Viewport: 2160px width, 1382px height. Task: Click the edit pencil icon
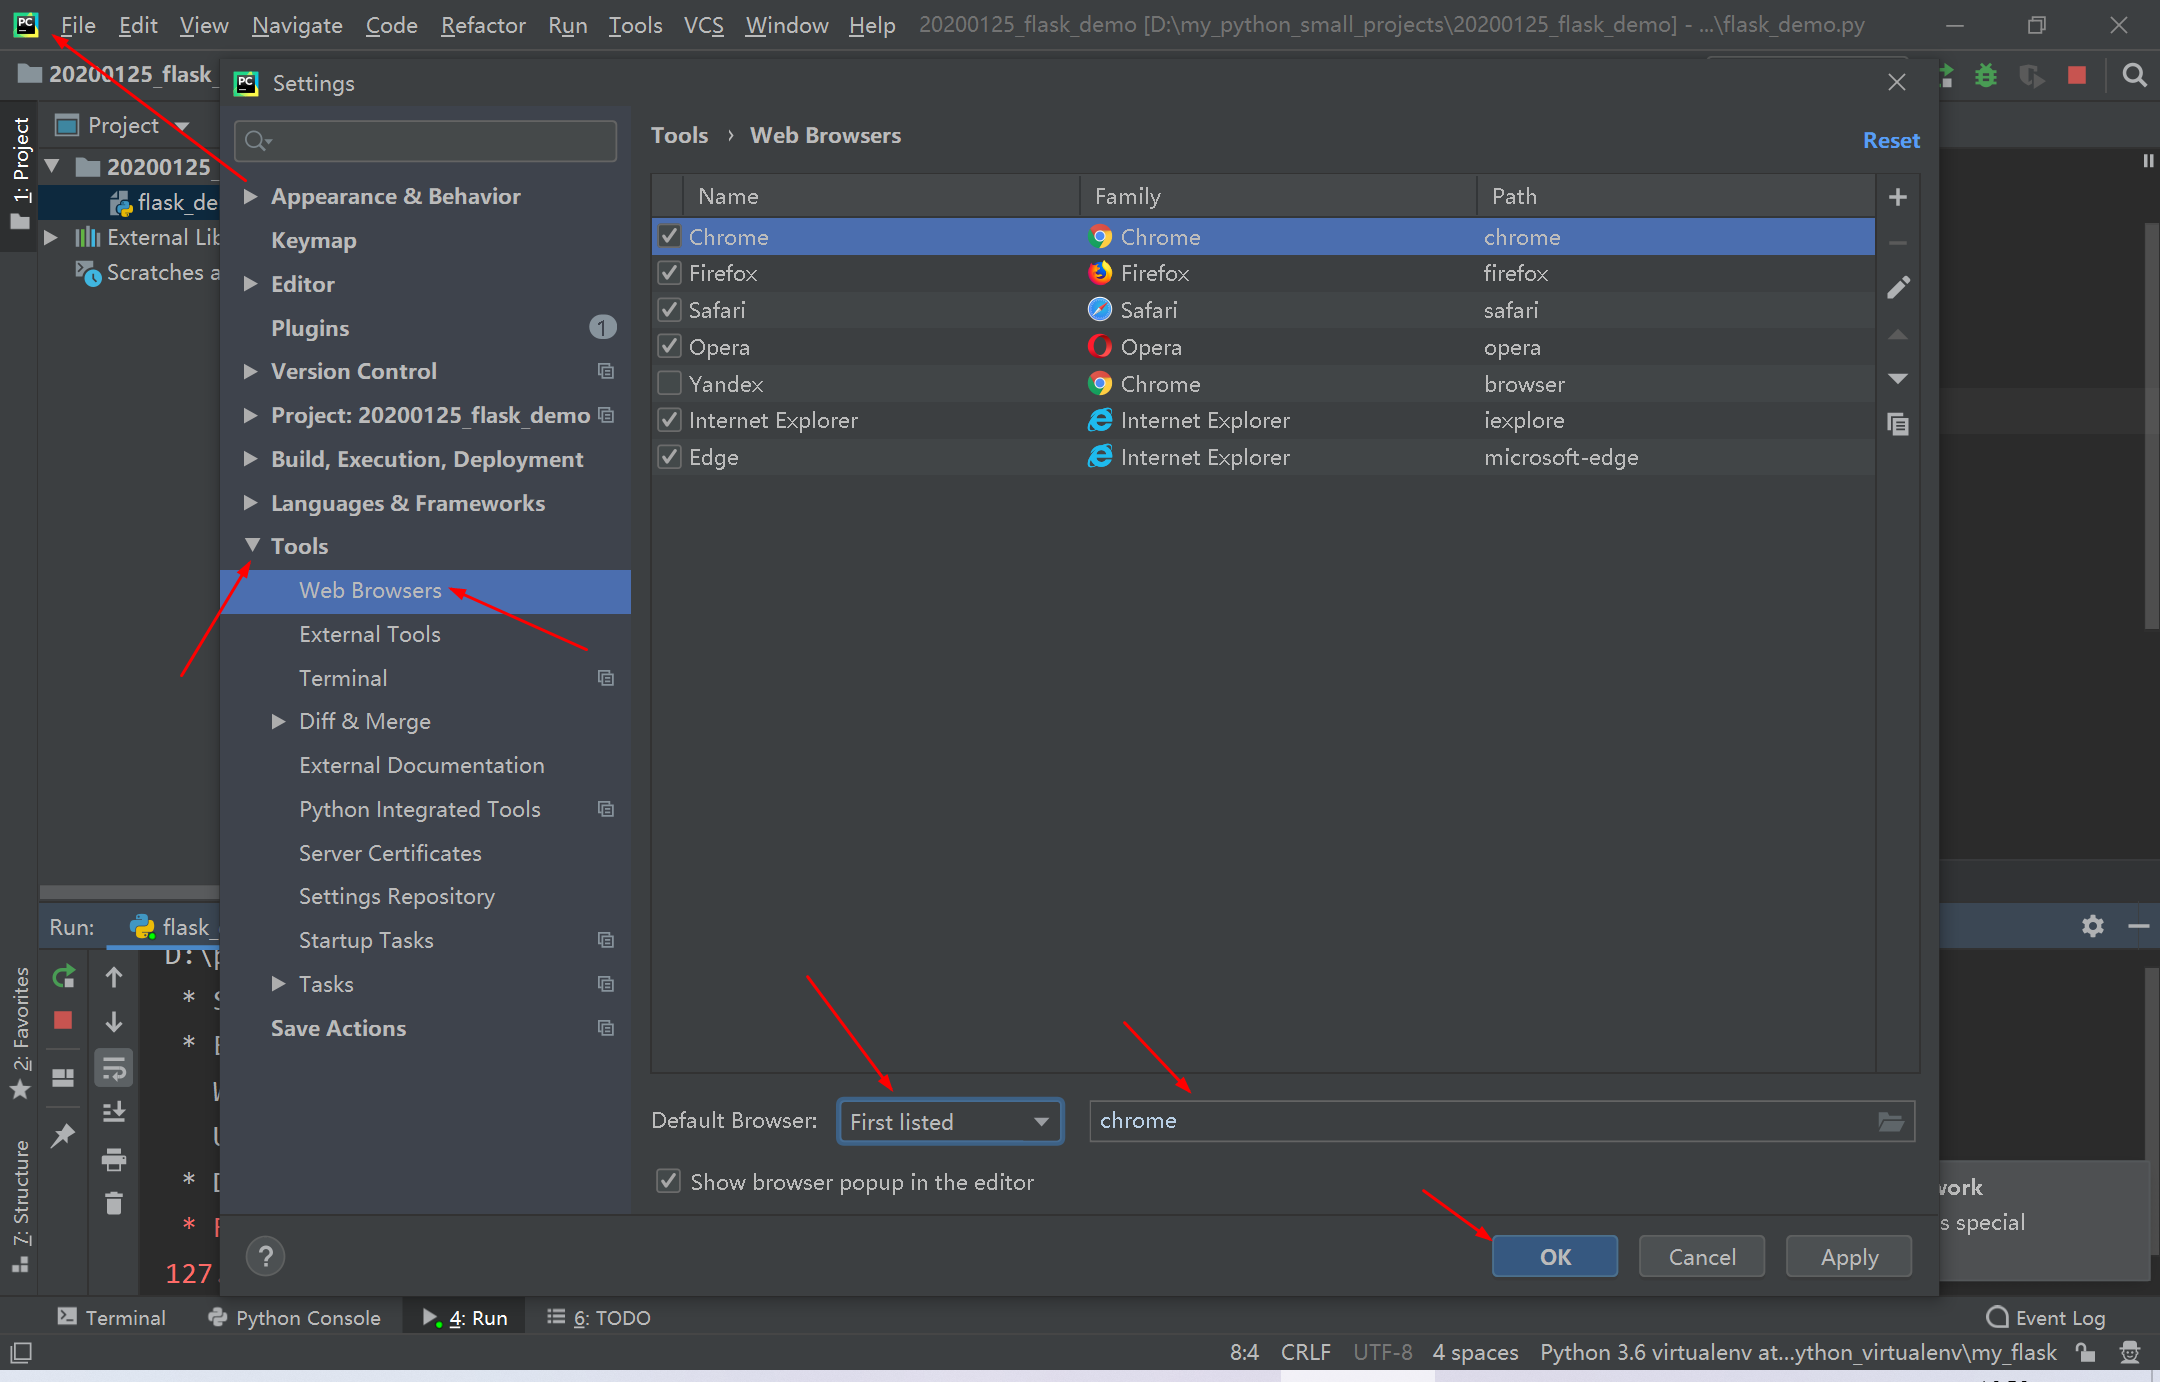1897,288
